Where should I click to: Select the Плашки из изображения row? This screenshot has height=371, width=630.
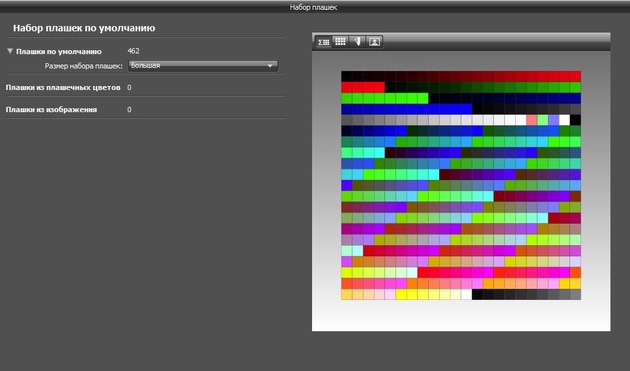click(x=145, y=109)
